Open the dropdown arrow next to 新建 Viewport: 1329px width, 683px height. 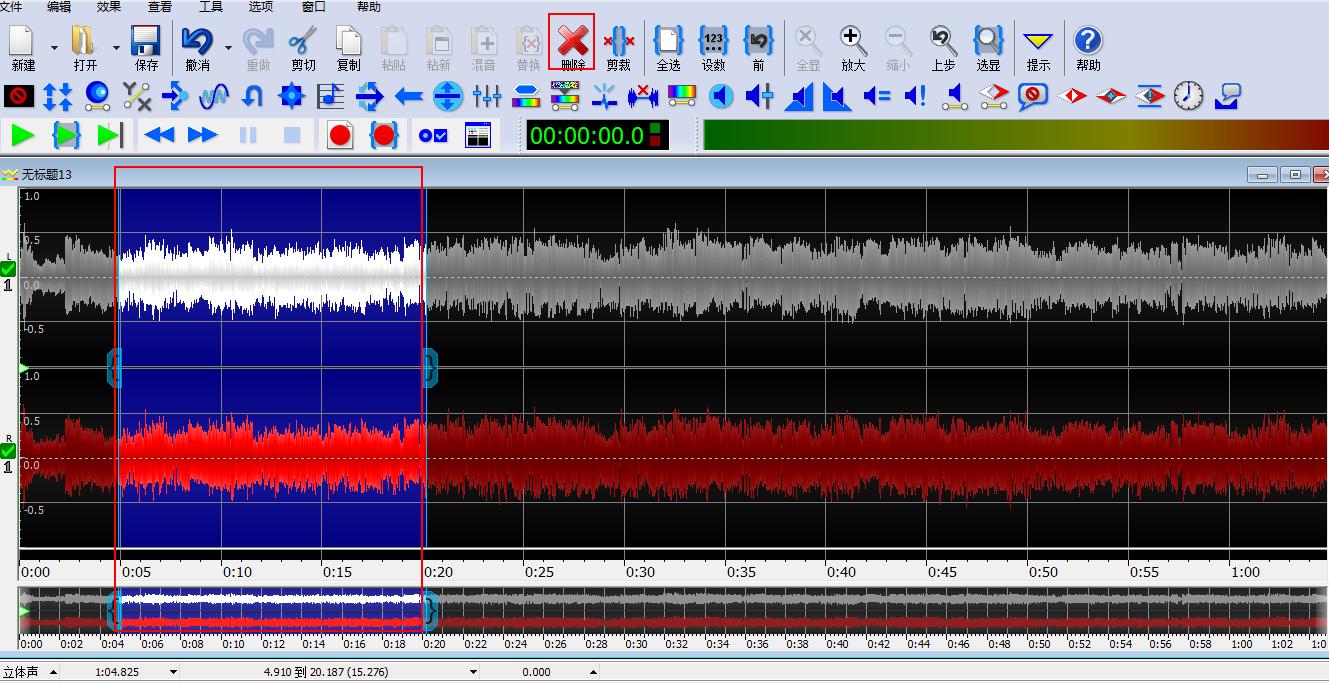point(54,47)
